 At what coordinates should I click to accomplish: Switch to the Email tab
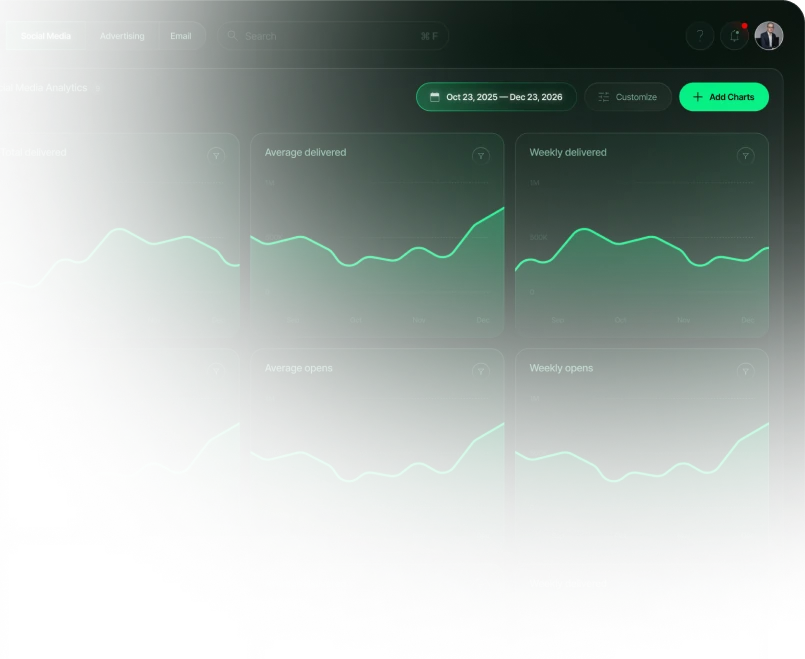(181, 36)
